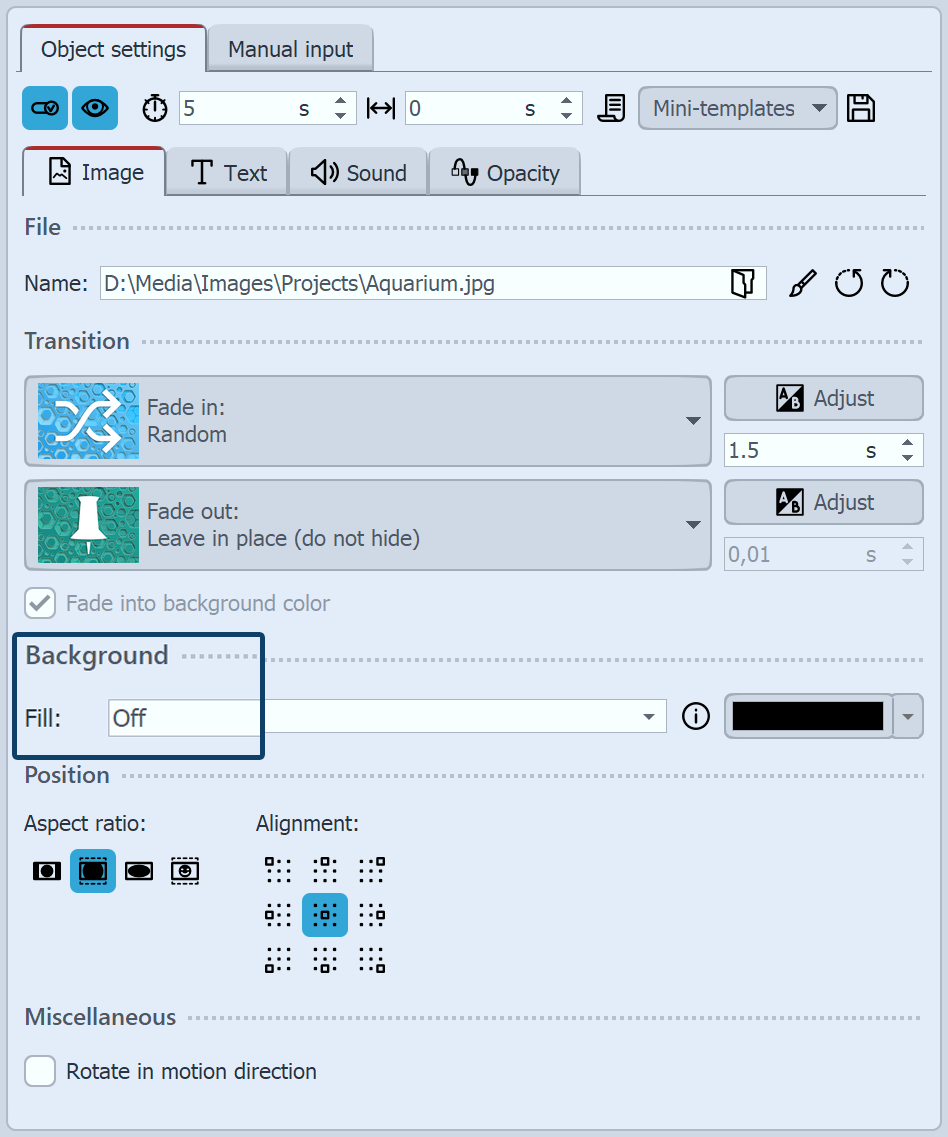Decrease fade-in time with down arrow
This screenshot has width=948, height=1137.
pos(907,458)
